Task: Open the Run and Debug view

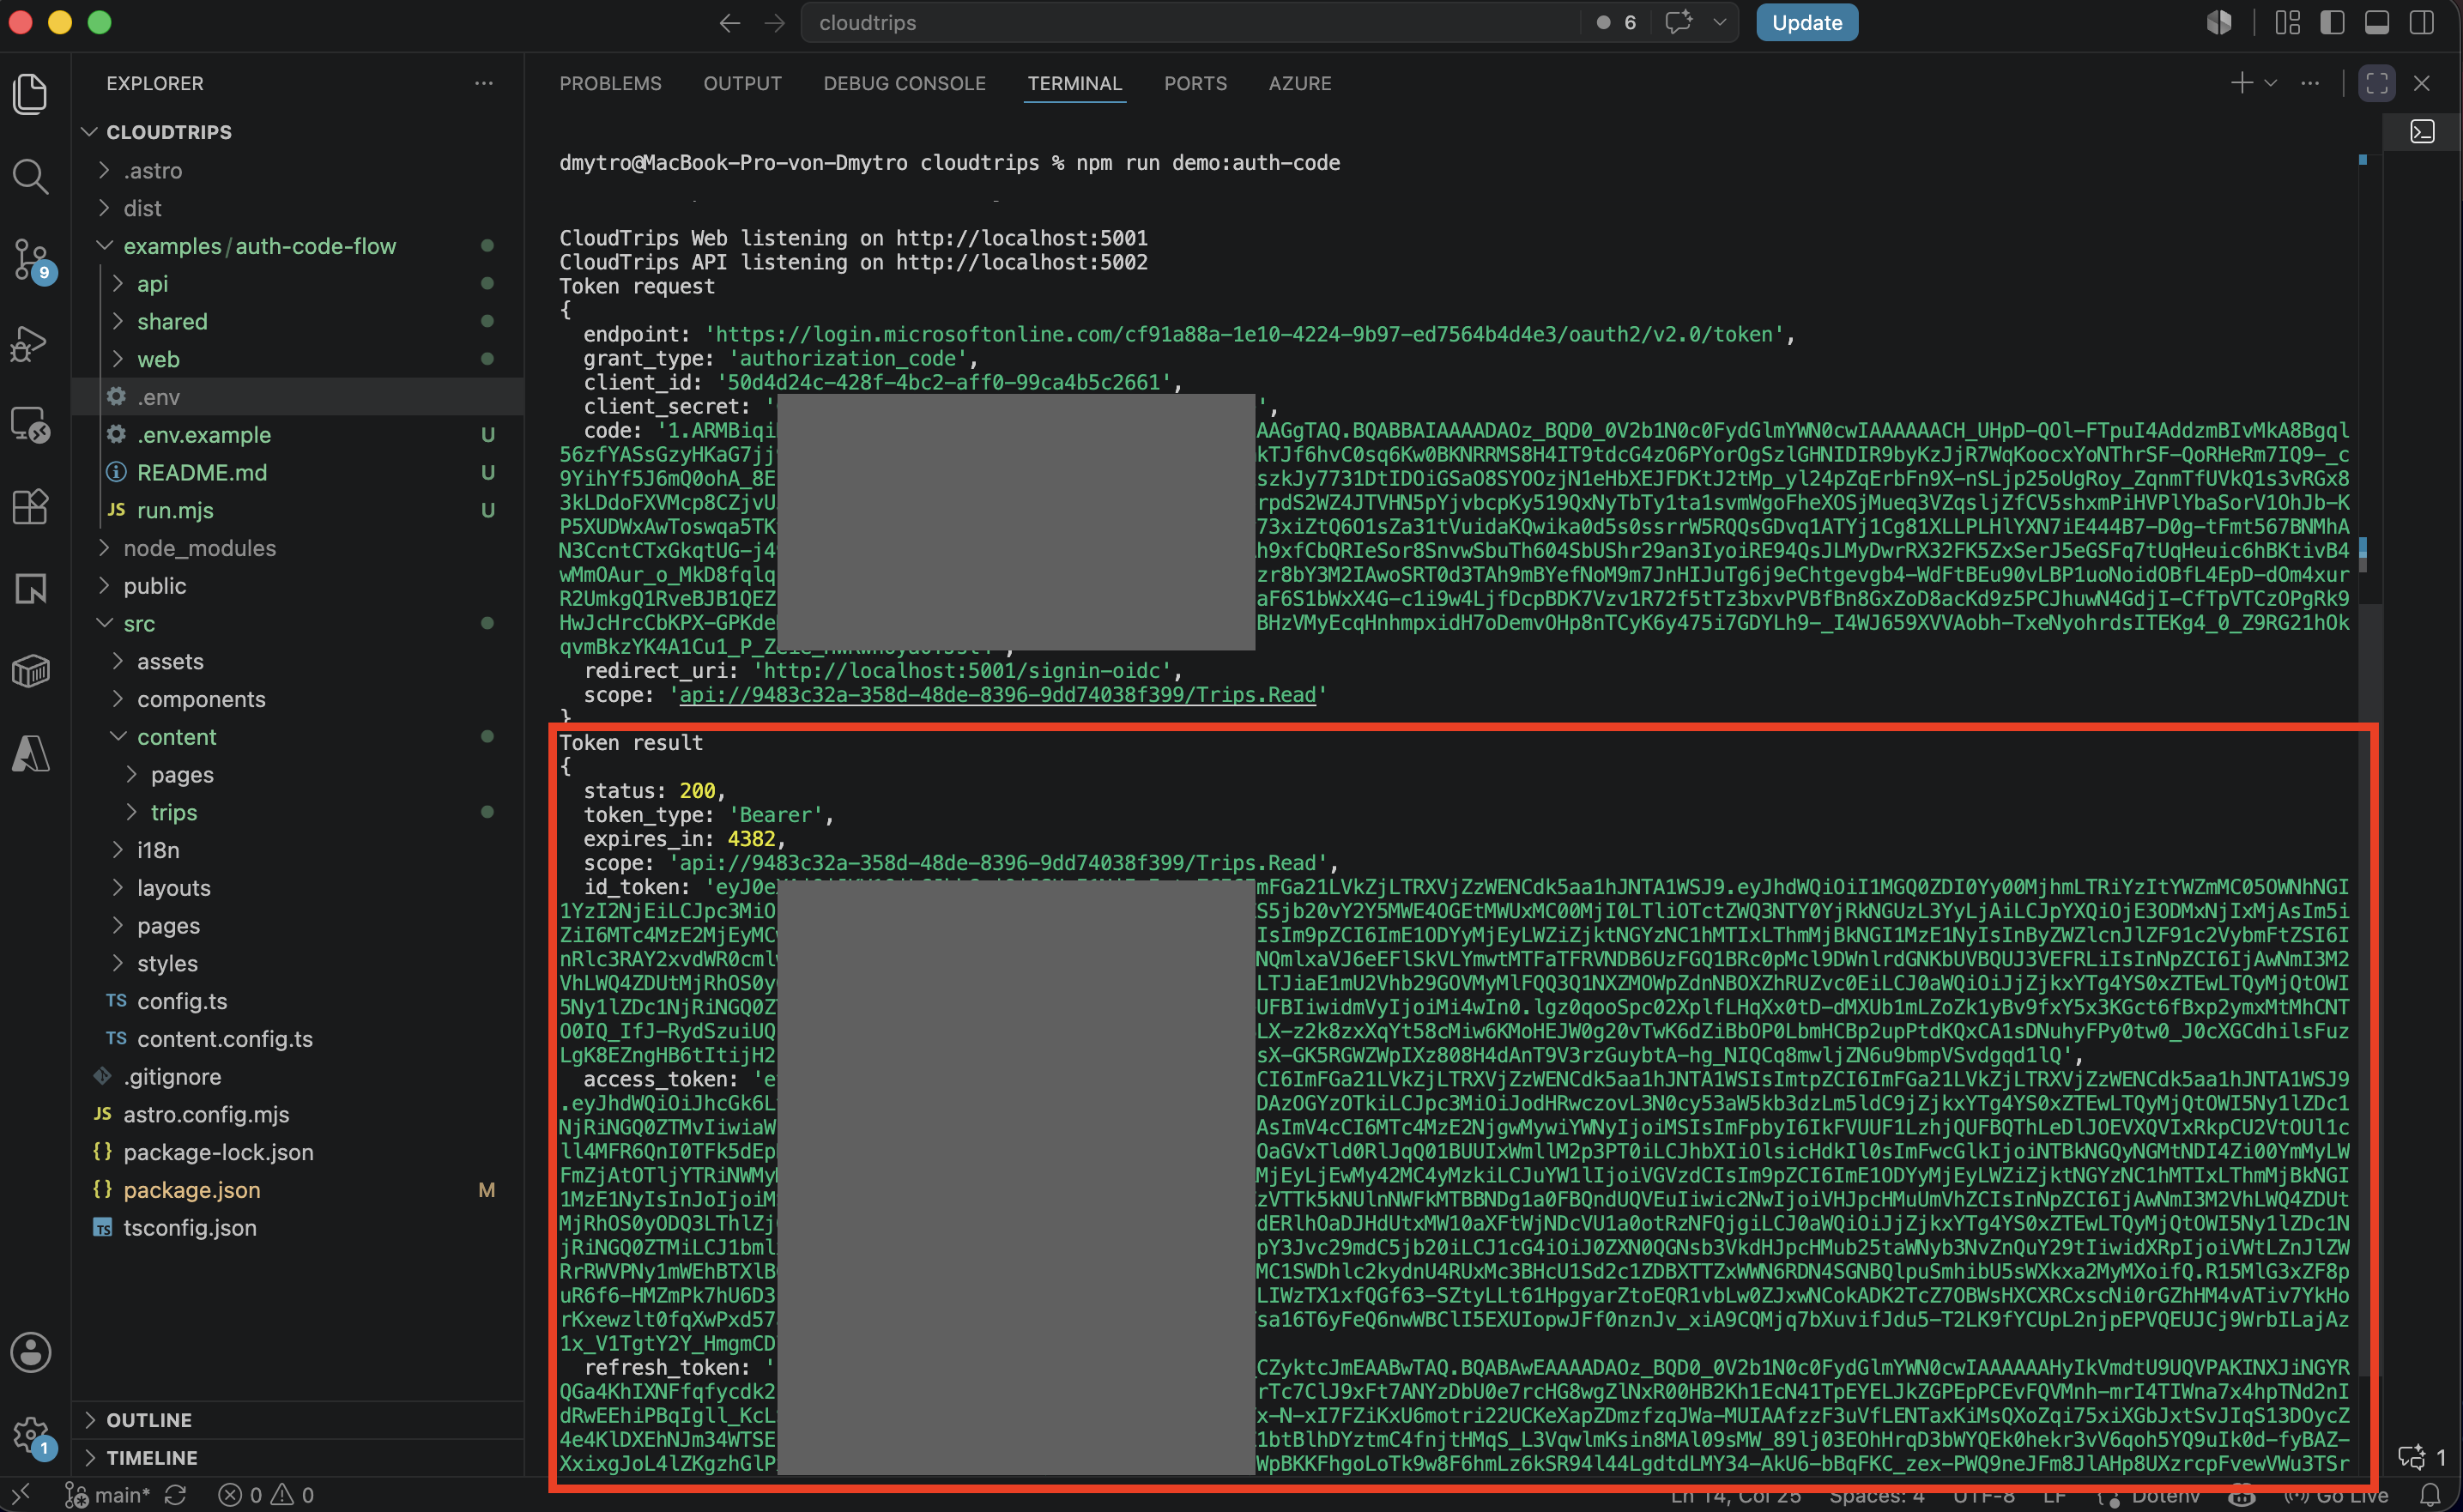Action: coord(31,343)
